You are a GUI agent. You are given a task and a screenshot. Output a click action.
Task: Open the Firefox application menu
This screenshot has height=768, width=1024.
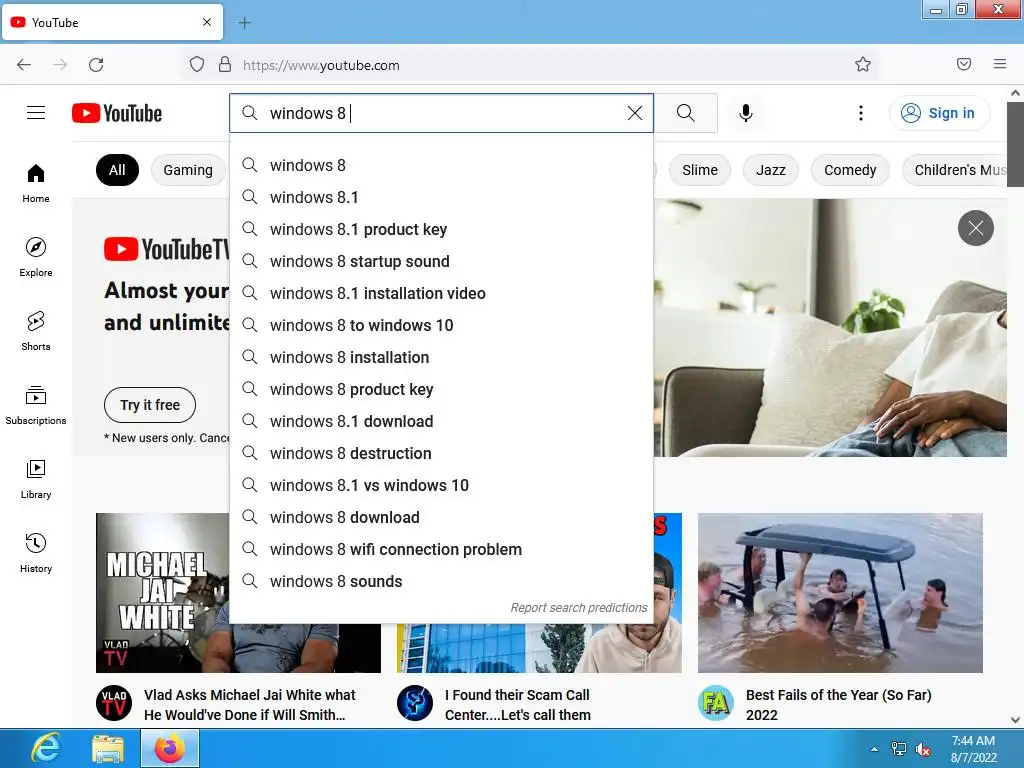pos(1000,64)
